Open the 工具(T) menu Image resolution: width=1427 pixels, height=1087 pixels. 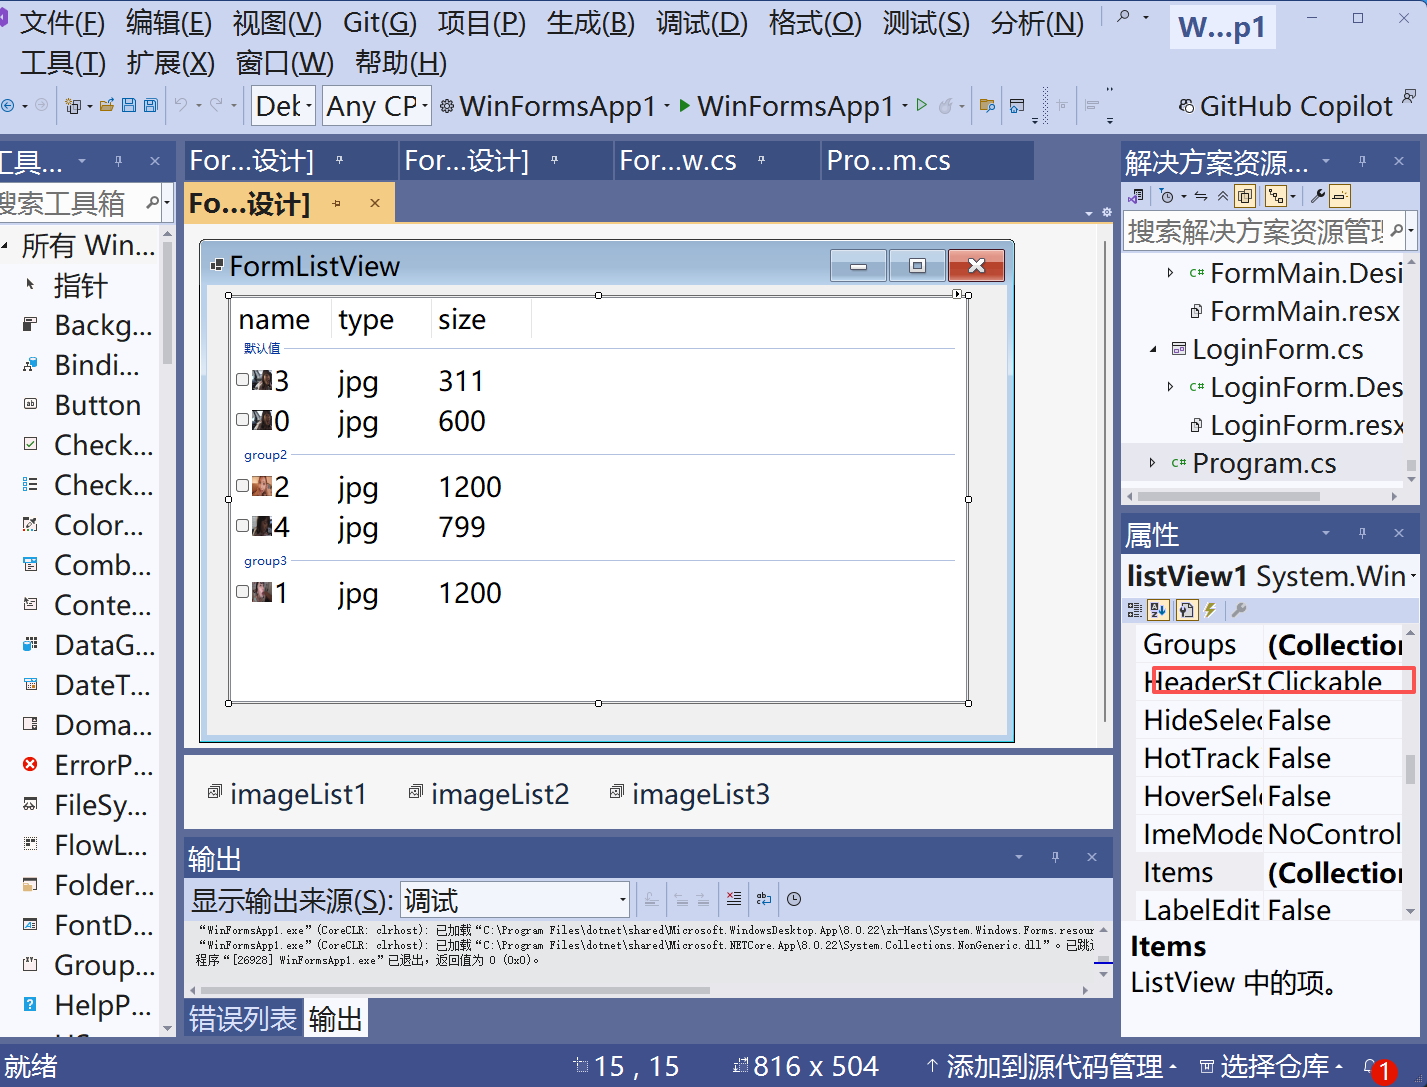click(x=63, y=64)
